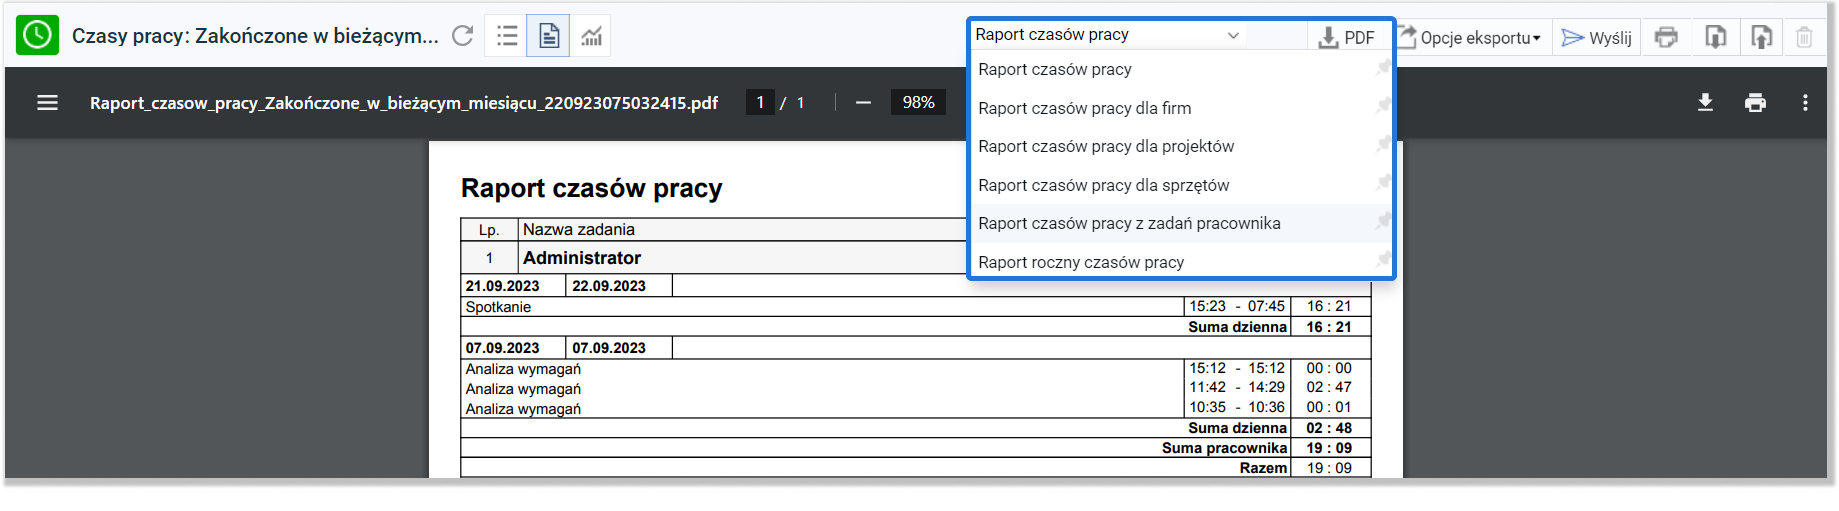Viewport: 1839px width, 511px height.
Task: Pin the 'dla sprzętów' report option
Action: click(1382, 183)
